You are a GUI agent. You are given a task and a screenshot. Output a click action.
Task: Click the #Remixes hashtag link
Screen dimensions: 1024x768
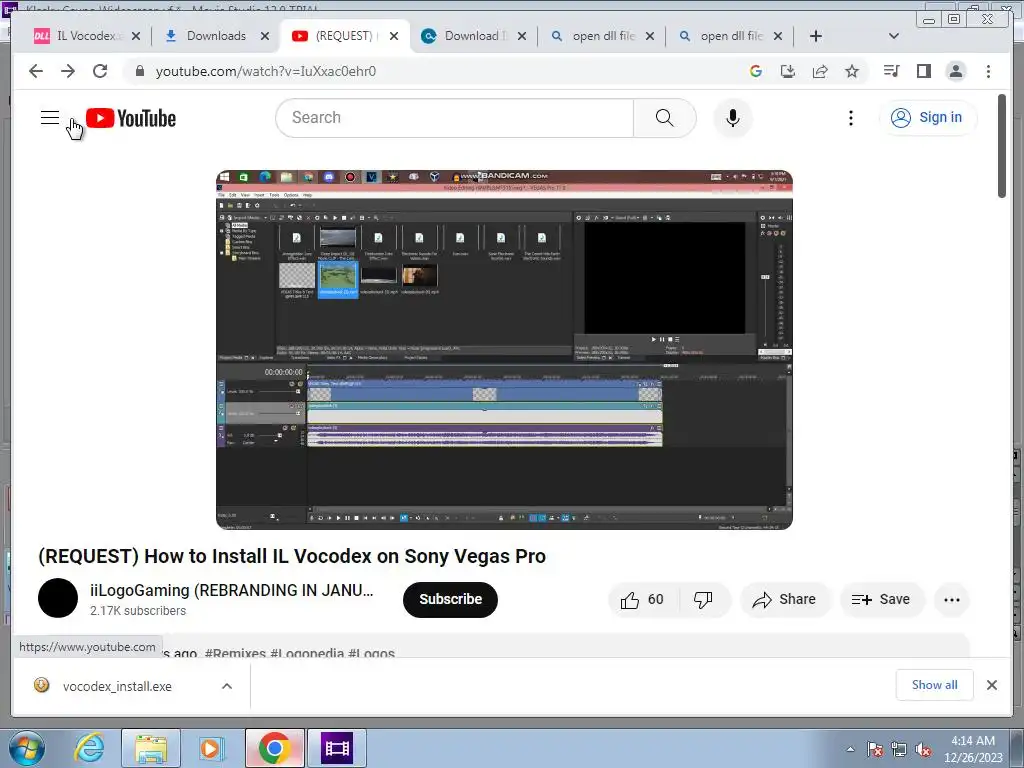point(235,652)
